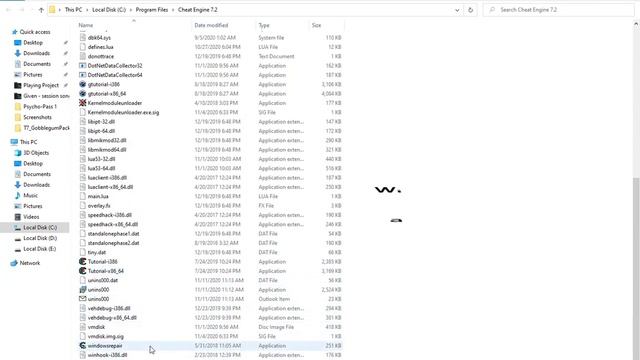Viewport: 640px width, 360px height.
Task: Select This PC in the address breadcrumb
Action: pyautogui.click(x=73, y=10)
